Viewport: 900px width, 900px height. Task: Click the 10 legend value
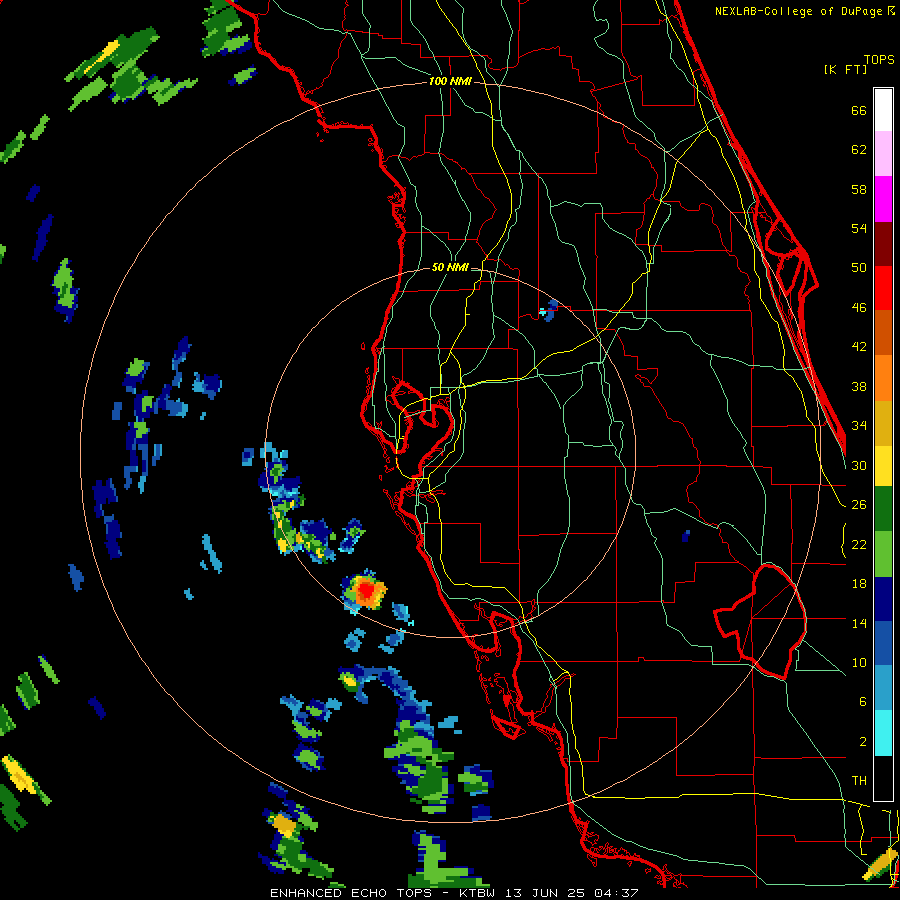pos(859,662)
